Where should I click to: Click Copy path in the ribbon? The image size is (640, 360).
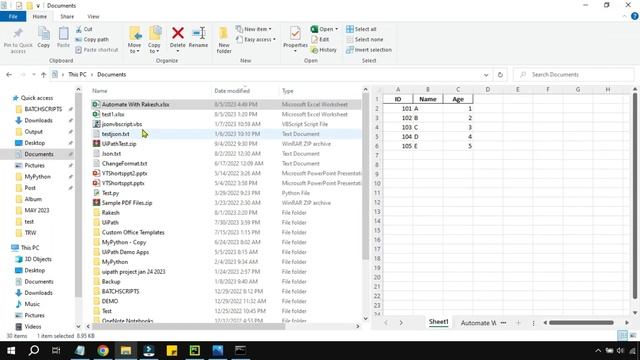tap(92, 40)
